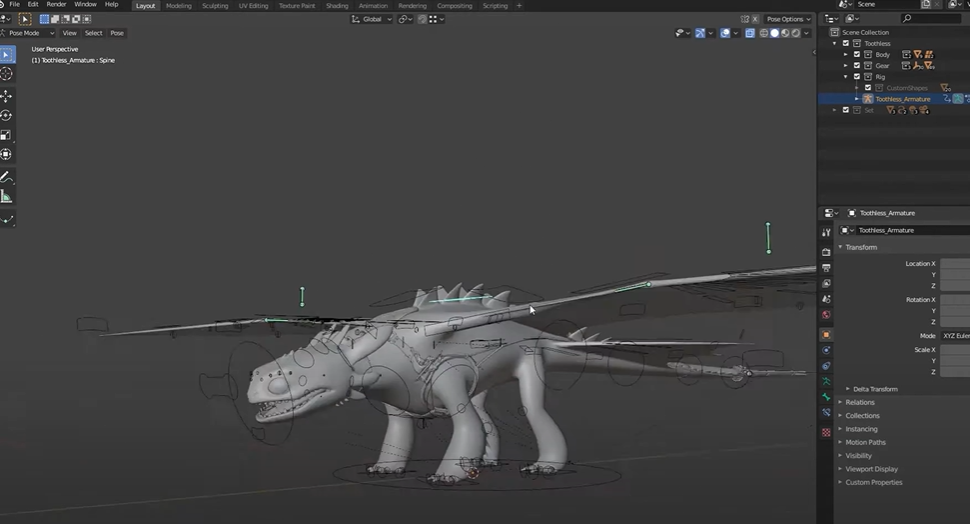
Task: Open the rotation Mode XYZ Euler dropdown
Action: tap(955, 335)
